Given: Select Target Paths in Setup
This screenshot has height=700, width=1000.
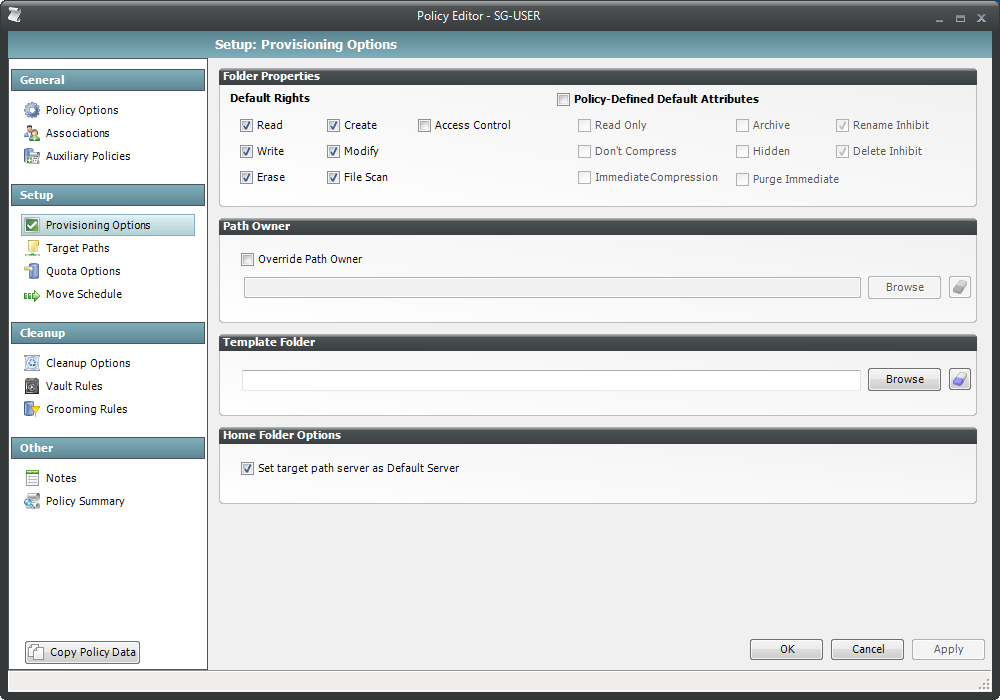Looking at the screenshot, I should 77,248.
